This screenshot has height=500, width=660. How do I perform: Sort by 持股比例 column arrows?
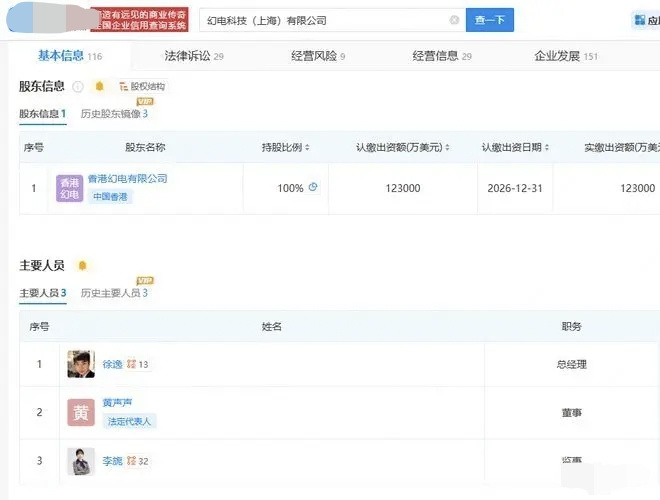(307, 147)
